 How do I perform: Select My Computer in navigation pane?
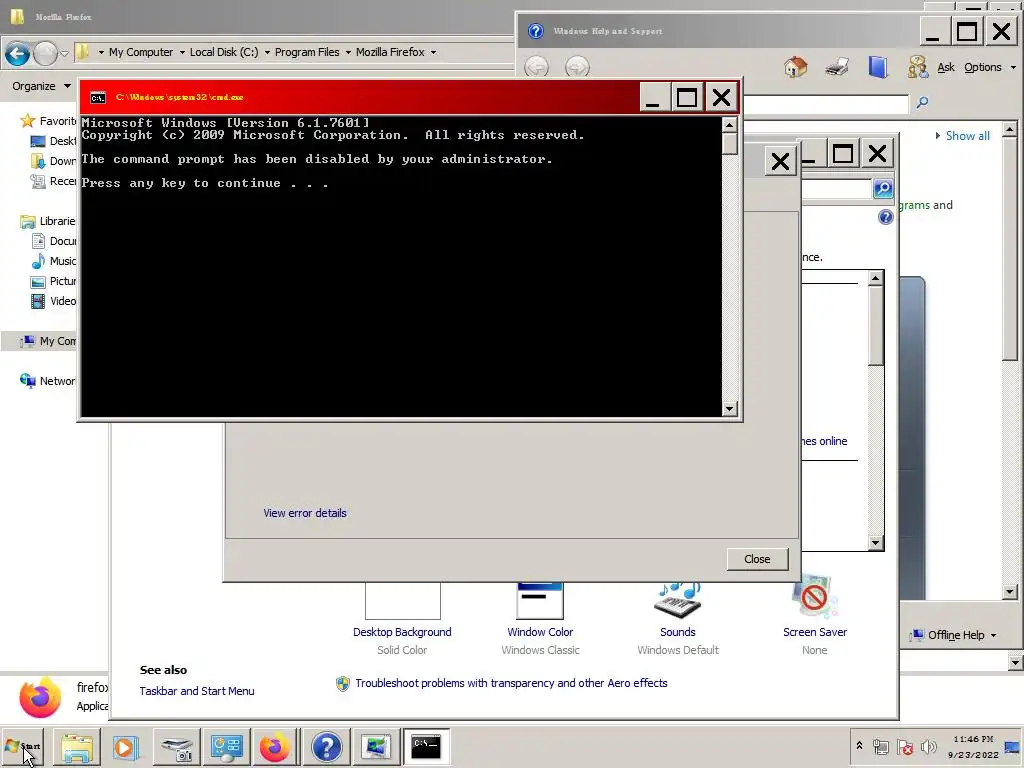click(48, 341)
